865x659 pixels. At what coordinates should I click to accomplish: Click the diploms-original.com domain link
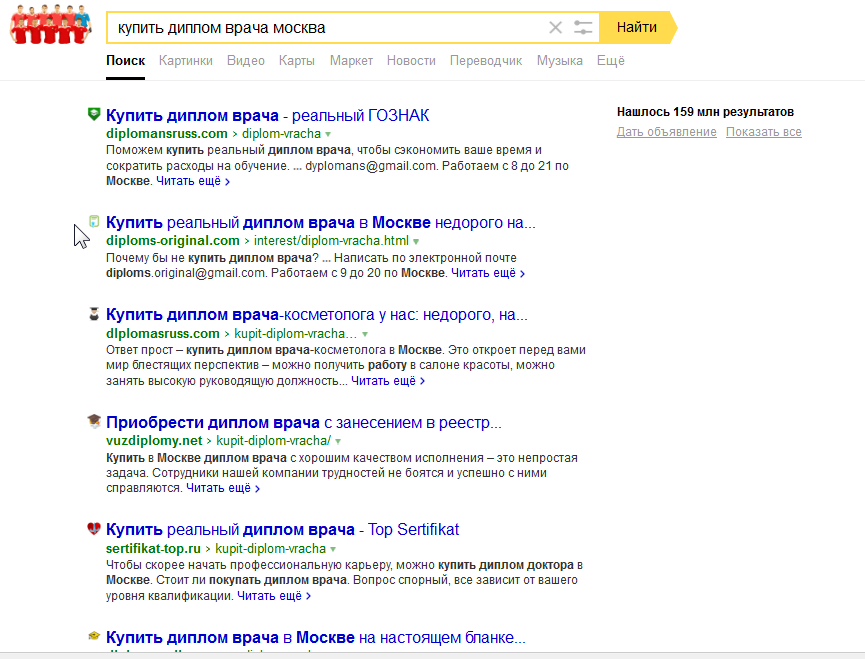173,240
